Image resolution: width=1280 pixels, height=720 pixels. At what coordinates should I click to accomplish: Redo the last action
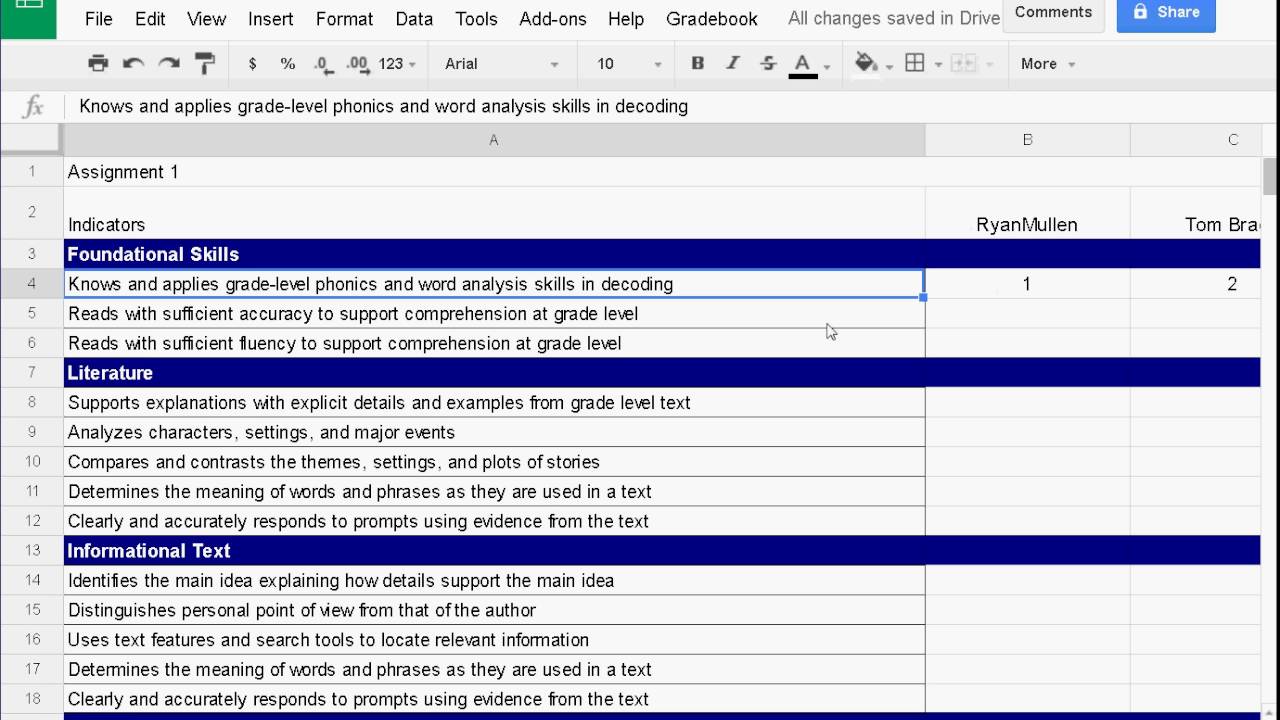point(169,63)
